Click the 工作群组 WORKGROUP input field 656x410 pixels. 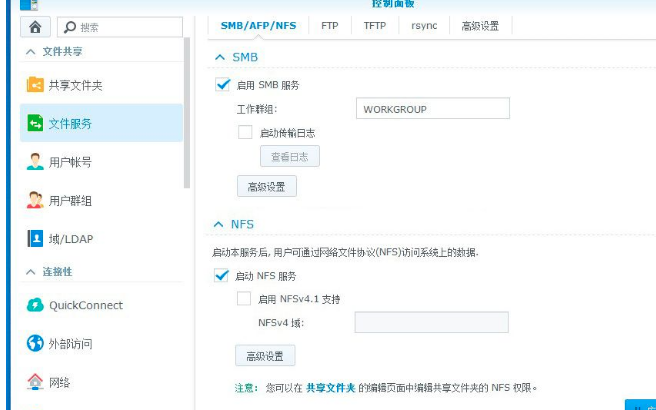432,108
